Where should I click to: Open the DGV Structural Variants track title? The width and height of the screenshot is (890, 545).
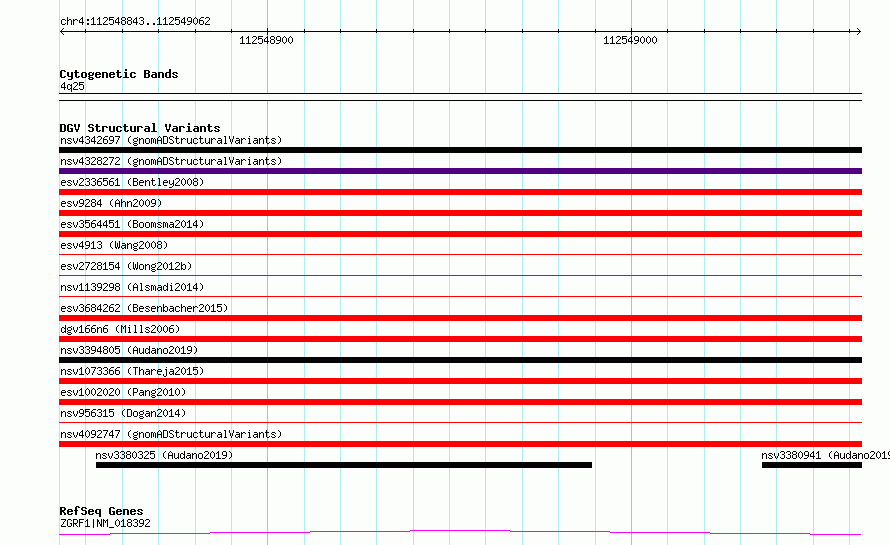140,128
